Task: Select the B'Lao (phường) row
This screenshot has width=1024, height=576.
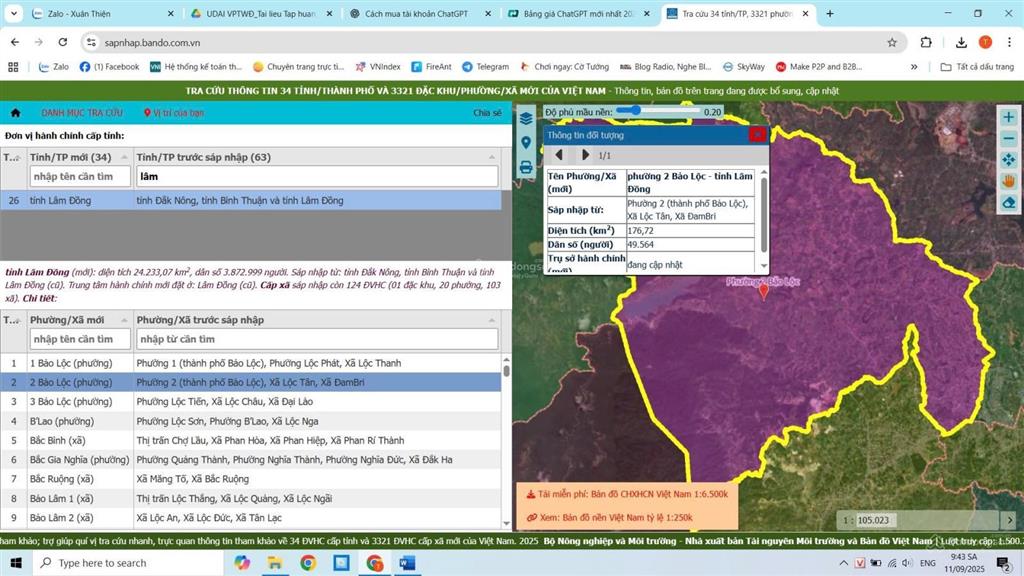Action: coord(251,421)
